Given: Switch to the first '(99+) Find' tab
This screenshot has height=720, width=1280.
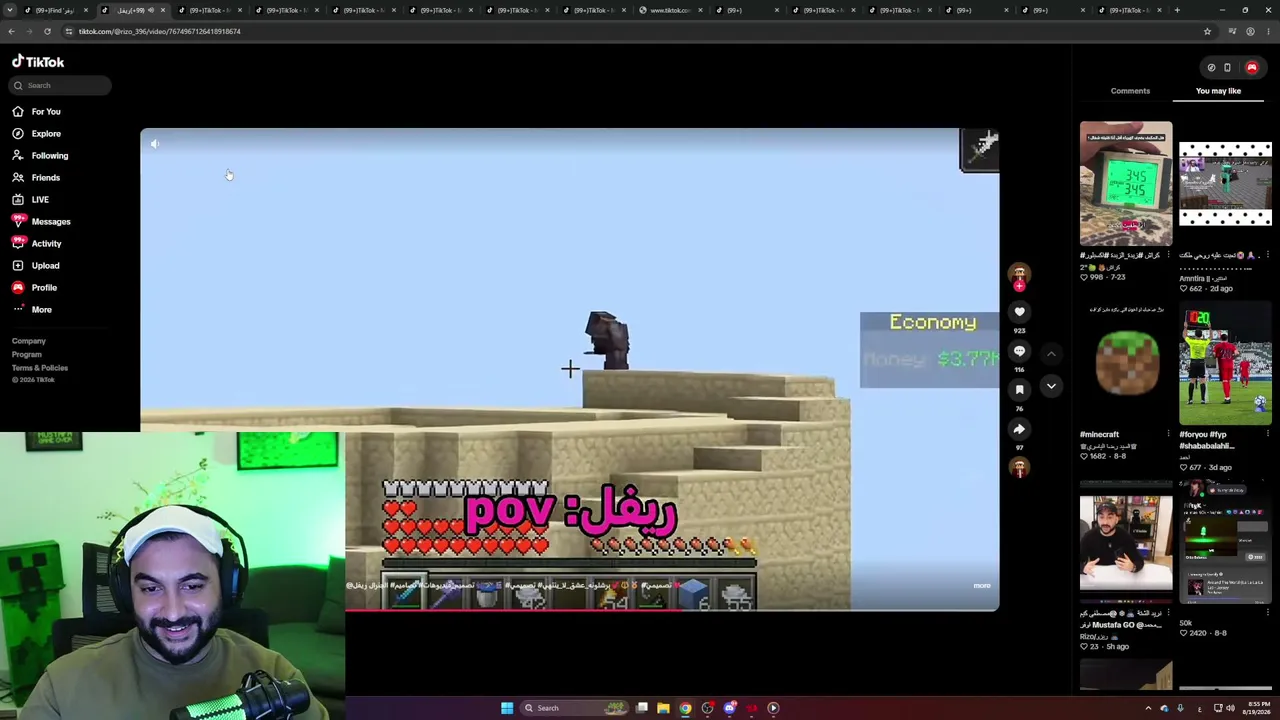Looking at the screenshot, I should click(x=56, y=10).
